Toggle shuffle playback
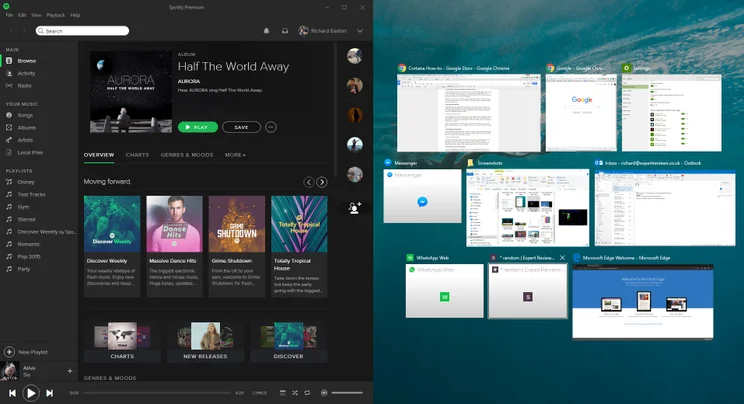Screen dimensions: 744x404 pyautogui.click(x=295, y=393)
